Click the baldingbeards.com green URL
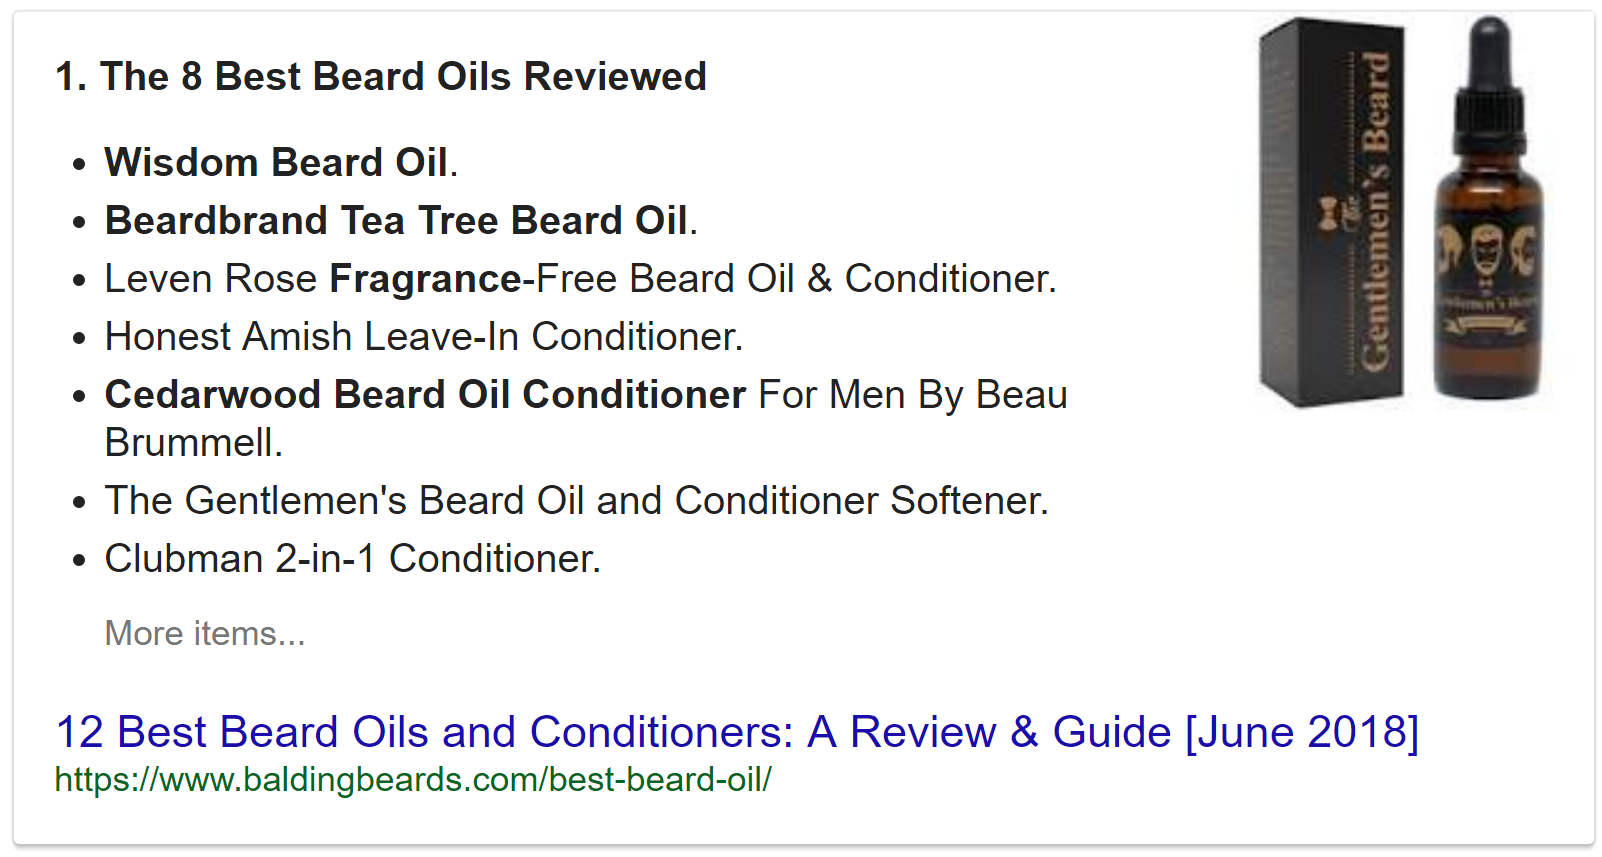The height and width of the screenshot is (857, 1602). pos(412,780)
